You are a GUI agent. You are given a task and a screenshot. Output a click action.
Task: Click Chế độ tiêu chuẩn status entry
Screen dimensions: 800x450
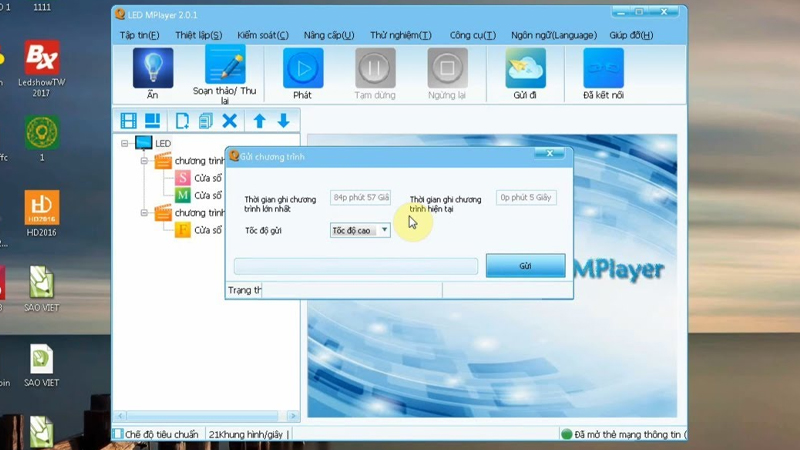click(x=156, y=434)
